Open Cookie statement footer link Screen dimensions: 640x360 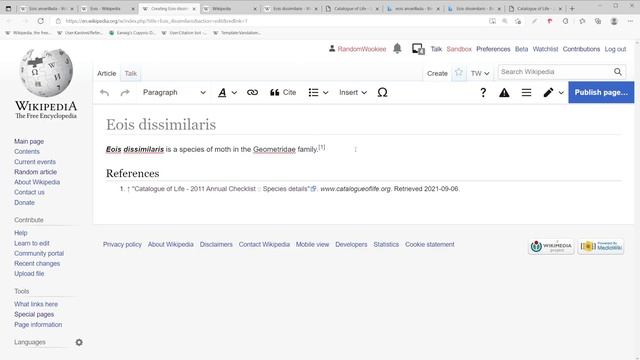pyautogui.click(x=429, y=244)
